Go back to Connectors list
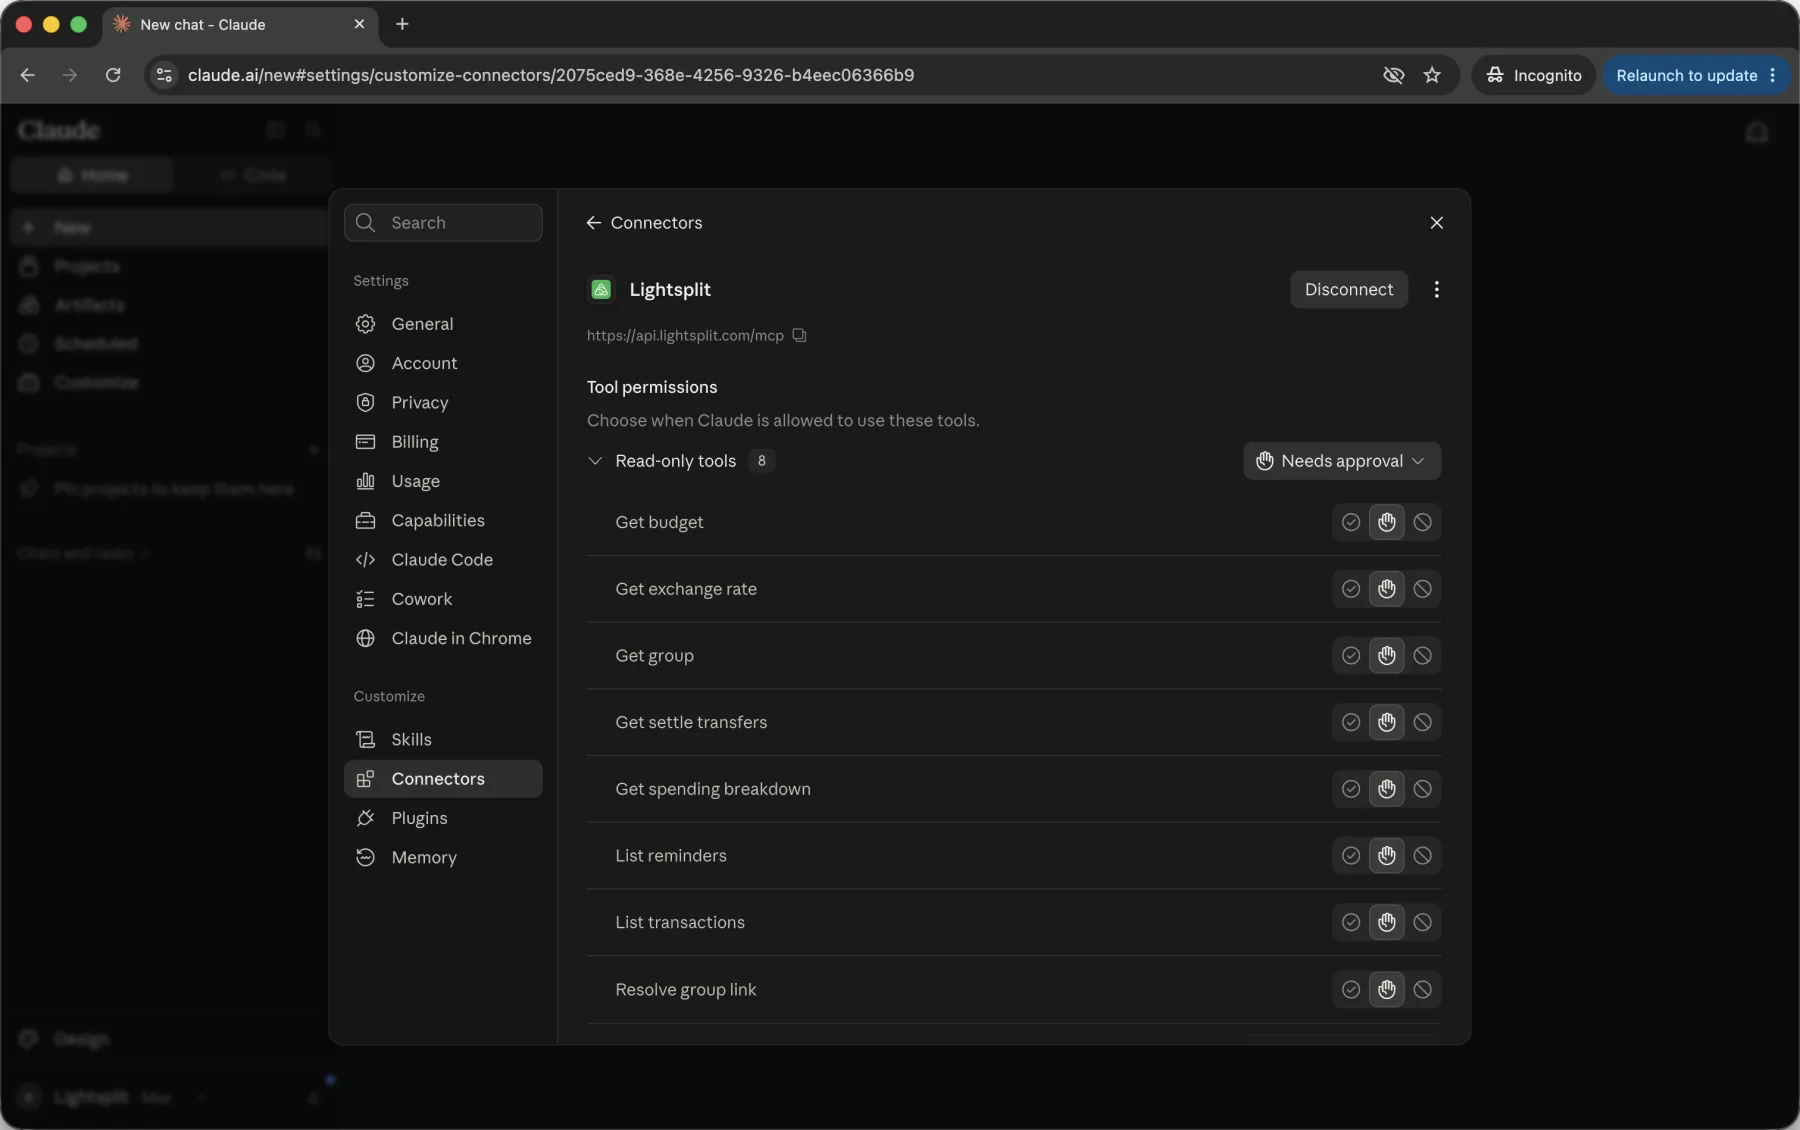 [x=593, y=222]
